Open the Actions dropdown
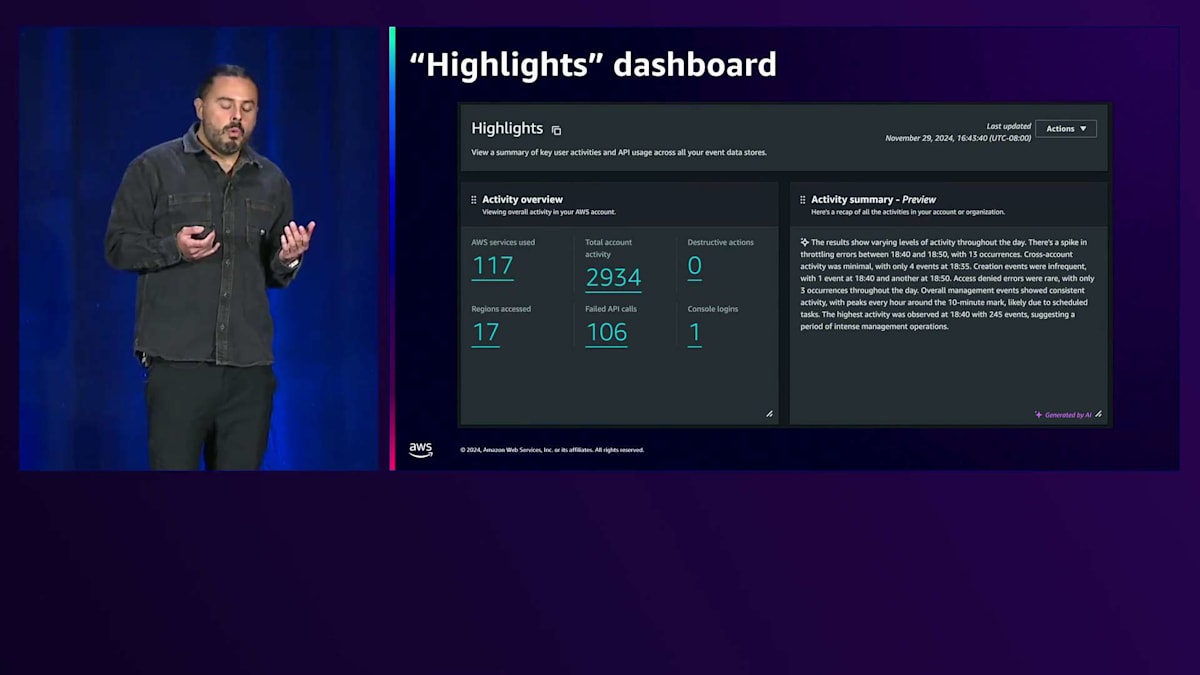The image size is (1200, 675). (x=1066, y=128)
